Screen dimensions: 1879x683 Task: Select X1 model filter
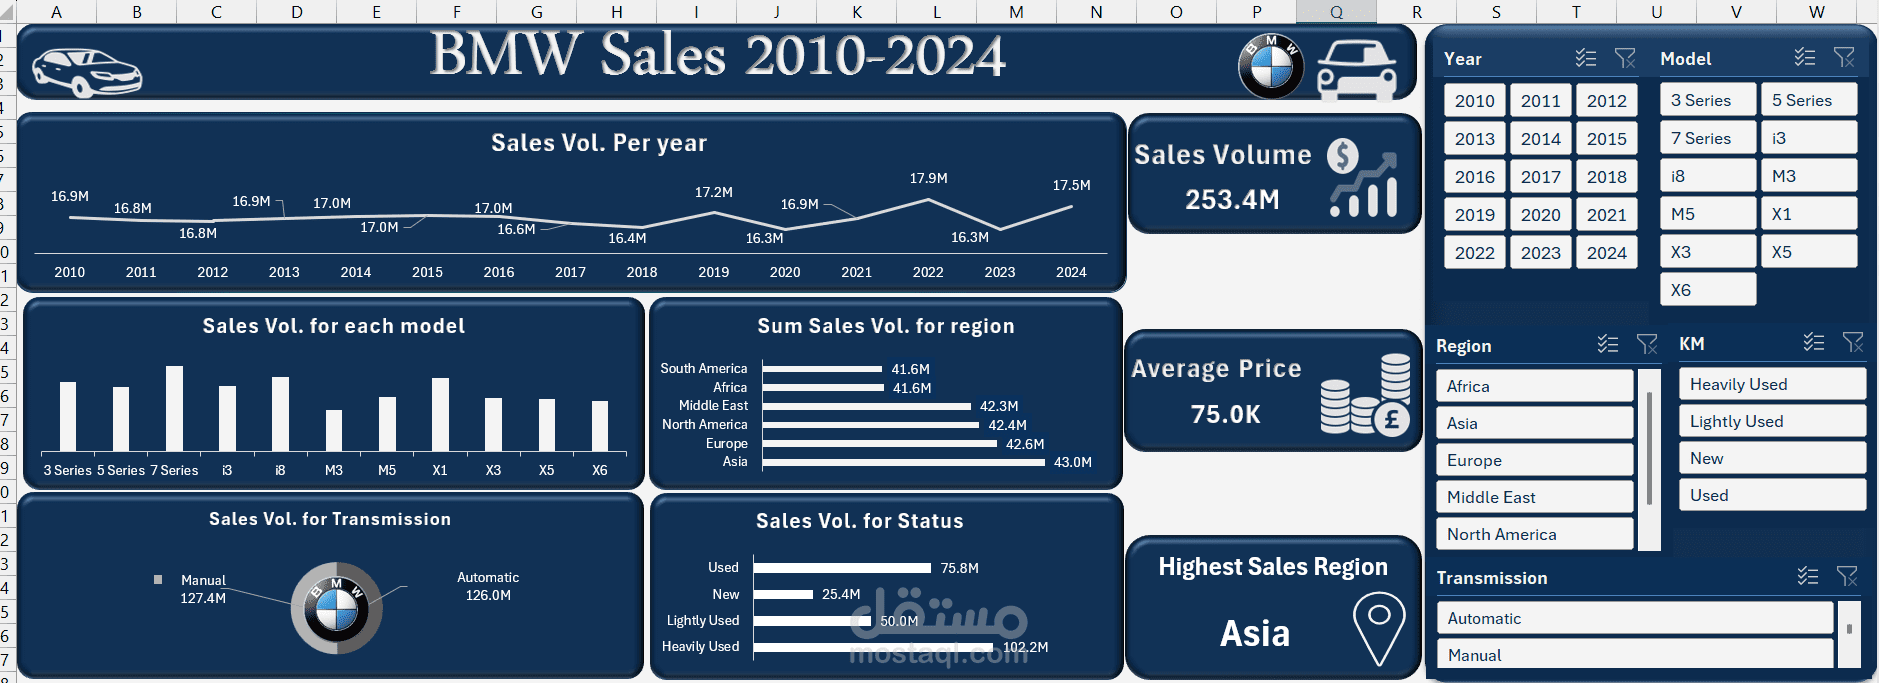click(1809, 214)
